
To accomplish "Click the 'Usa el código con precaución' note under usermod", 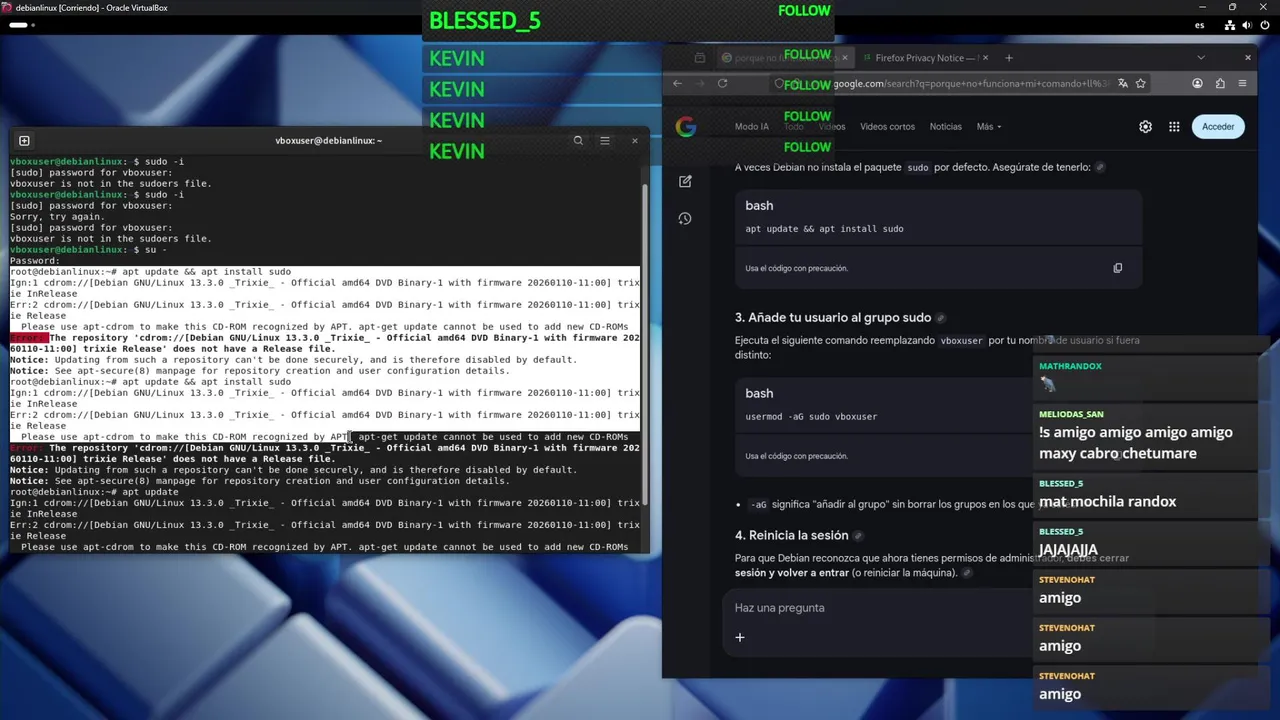I will point(796,456).
